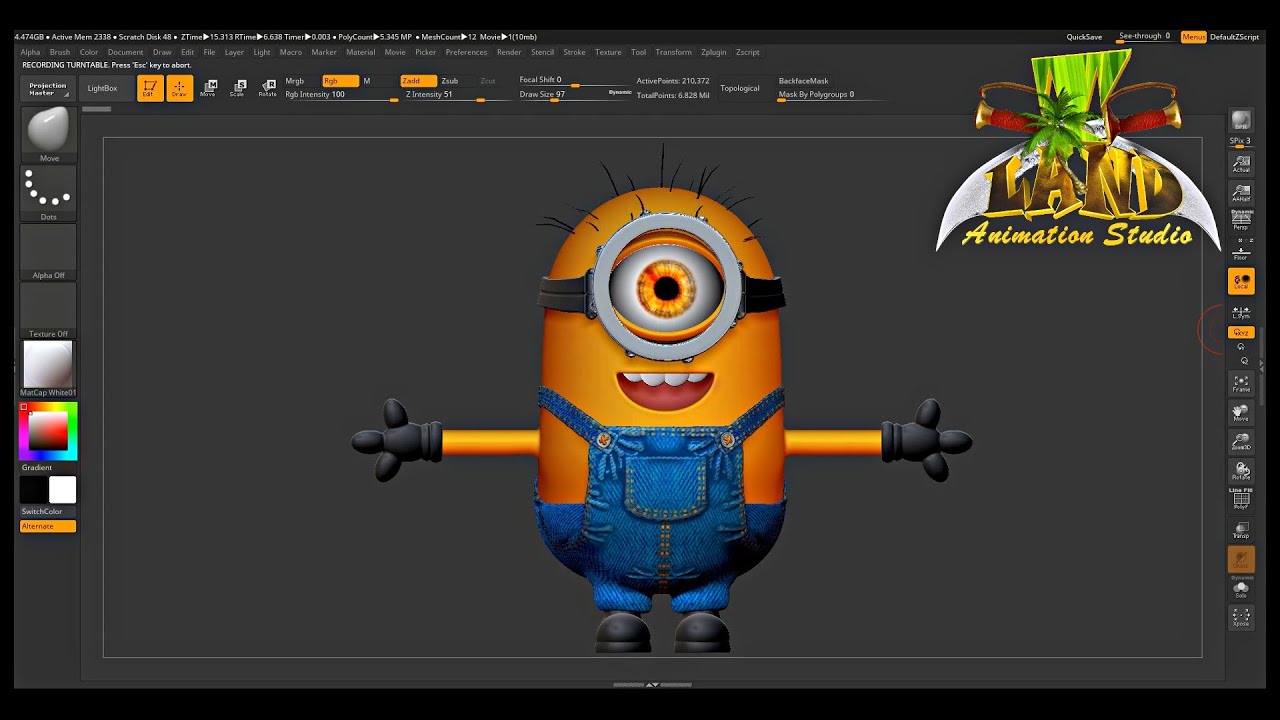Click the Move canvas hand icon
Viewport: 1280px width, 720px height.
point(1241,413)
